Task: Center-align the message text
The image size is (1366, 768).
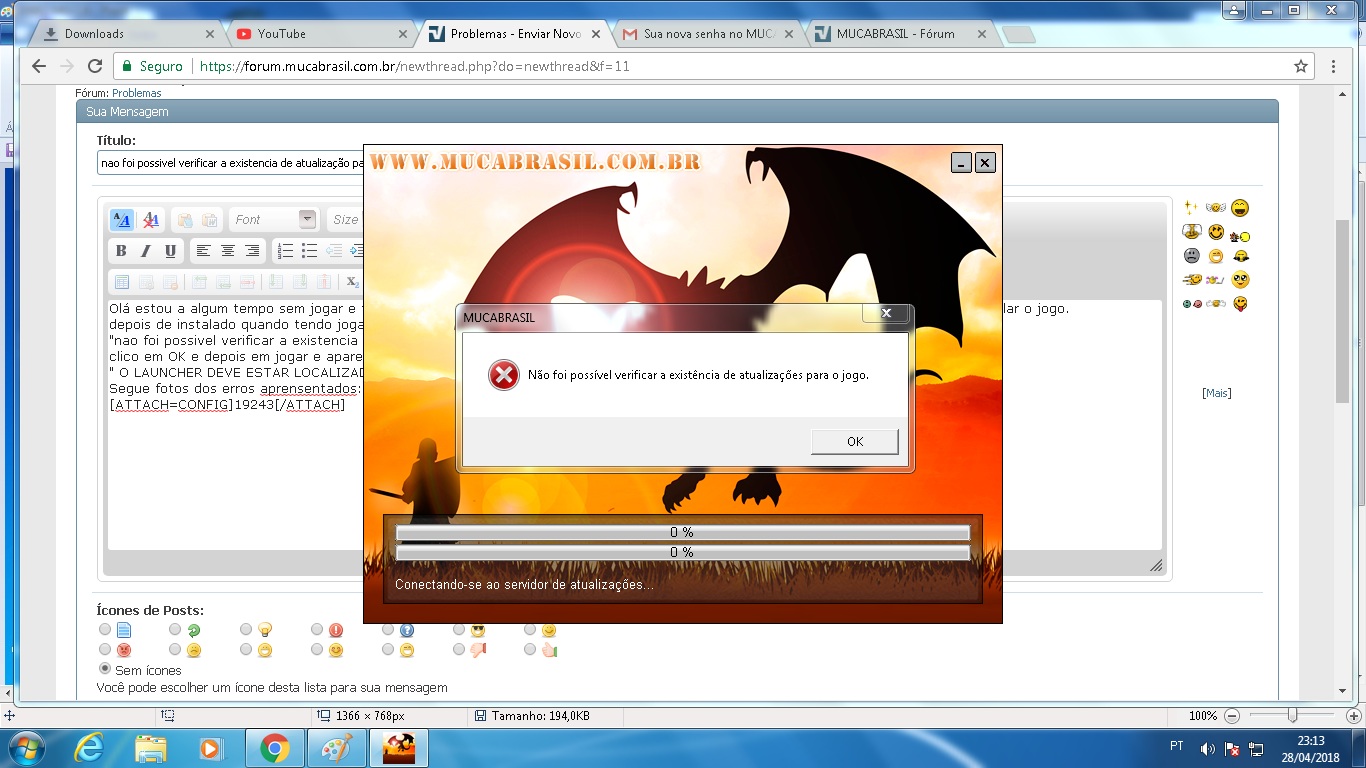Action: [x=228, y=251]
